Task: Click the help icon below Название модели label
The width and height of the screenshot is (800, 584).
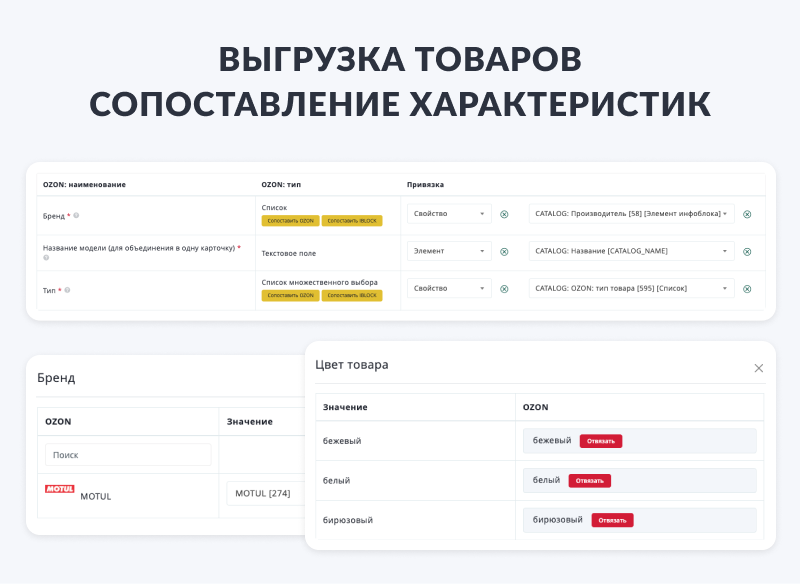Action: (x=46, y=258)
